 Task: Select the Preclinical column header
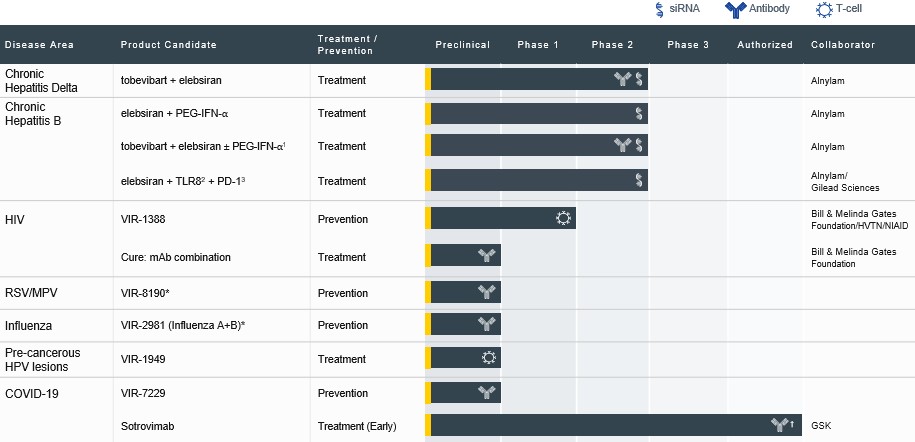462,45
